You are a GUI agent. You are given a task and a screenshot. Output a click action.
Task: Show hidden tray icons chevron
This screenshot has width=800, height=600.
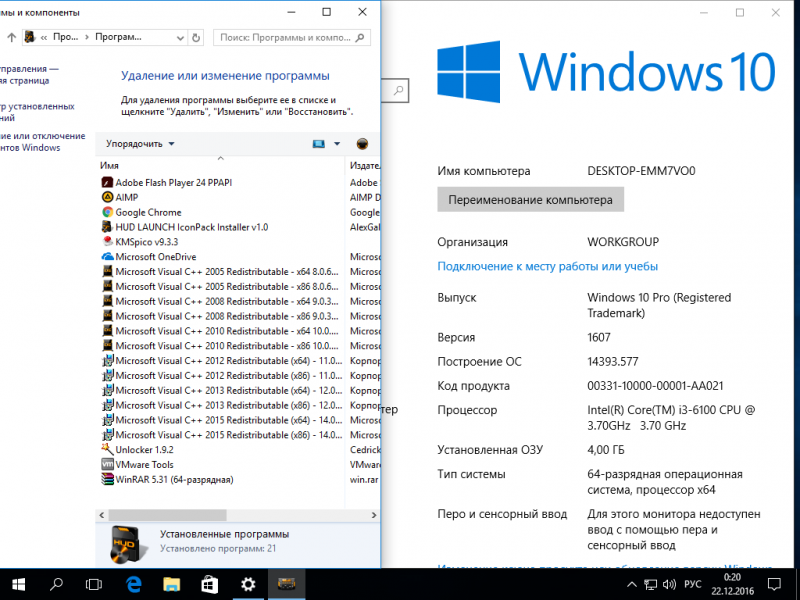coord(632,584)
